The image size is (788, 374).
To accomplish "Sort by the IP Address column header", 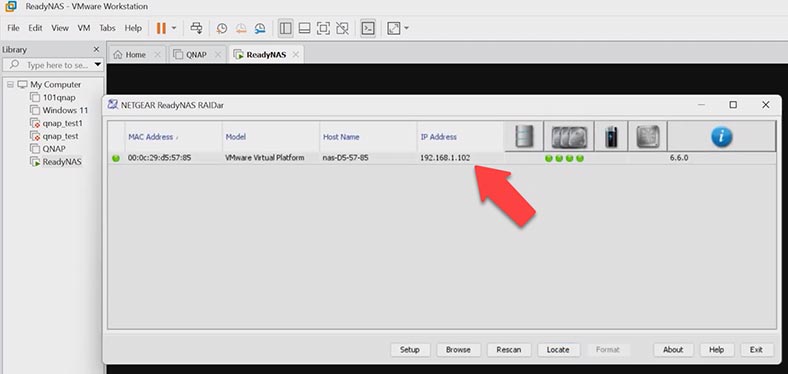I will click(460, 137).
